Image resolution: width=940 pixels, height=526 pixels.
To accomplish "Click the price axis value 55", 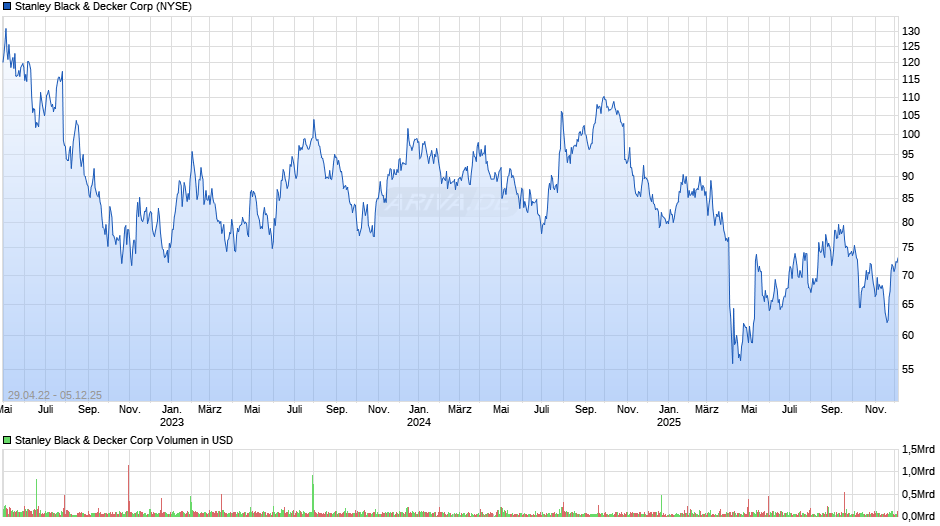I will (x=908, y=369).
